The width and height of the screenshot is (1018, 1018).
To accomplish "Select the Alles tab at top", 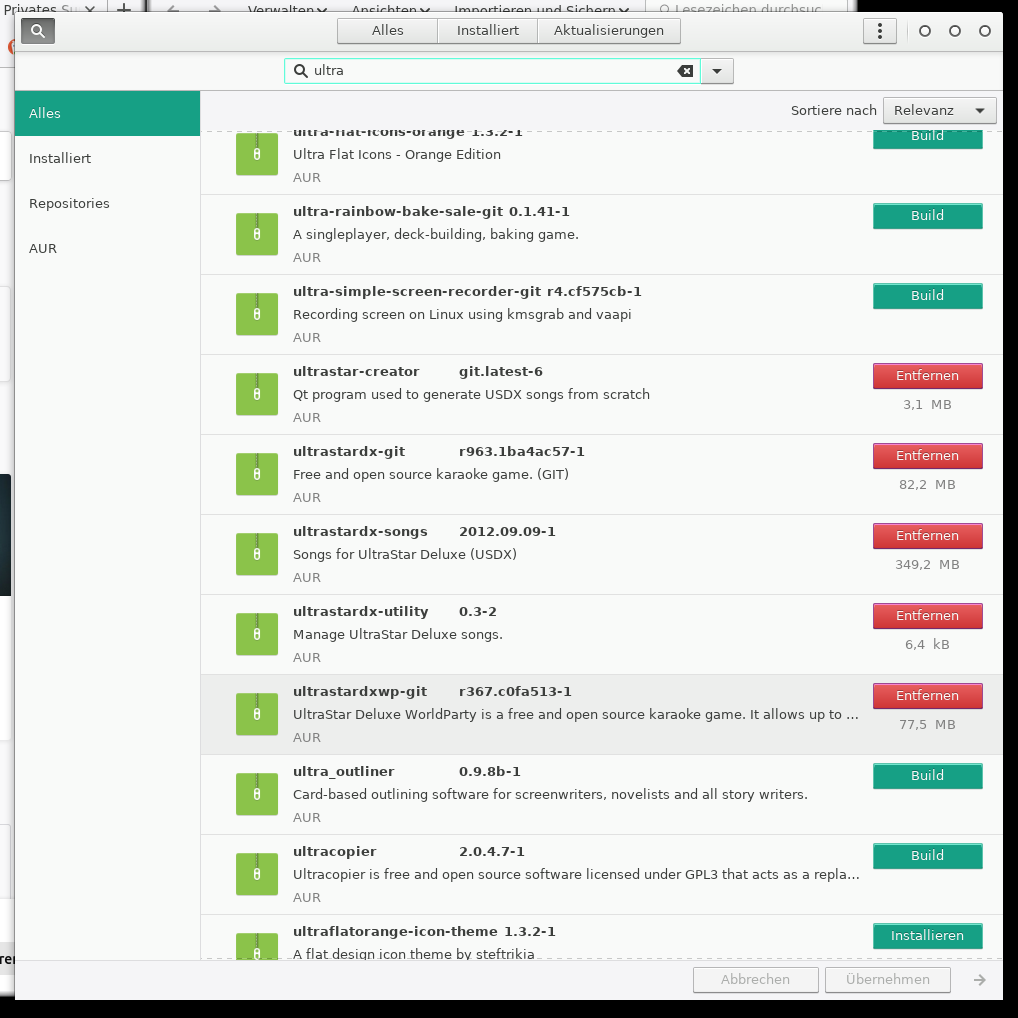I will [x=388, y=31].
